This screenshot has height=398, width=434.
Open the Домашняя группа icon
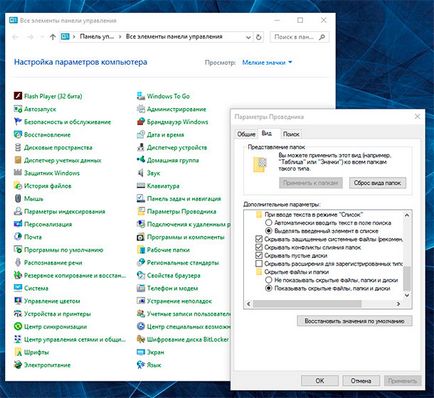click(x=141, y=160)
